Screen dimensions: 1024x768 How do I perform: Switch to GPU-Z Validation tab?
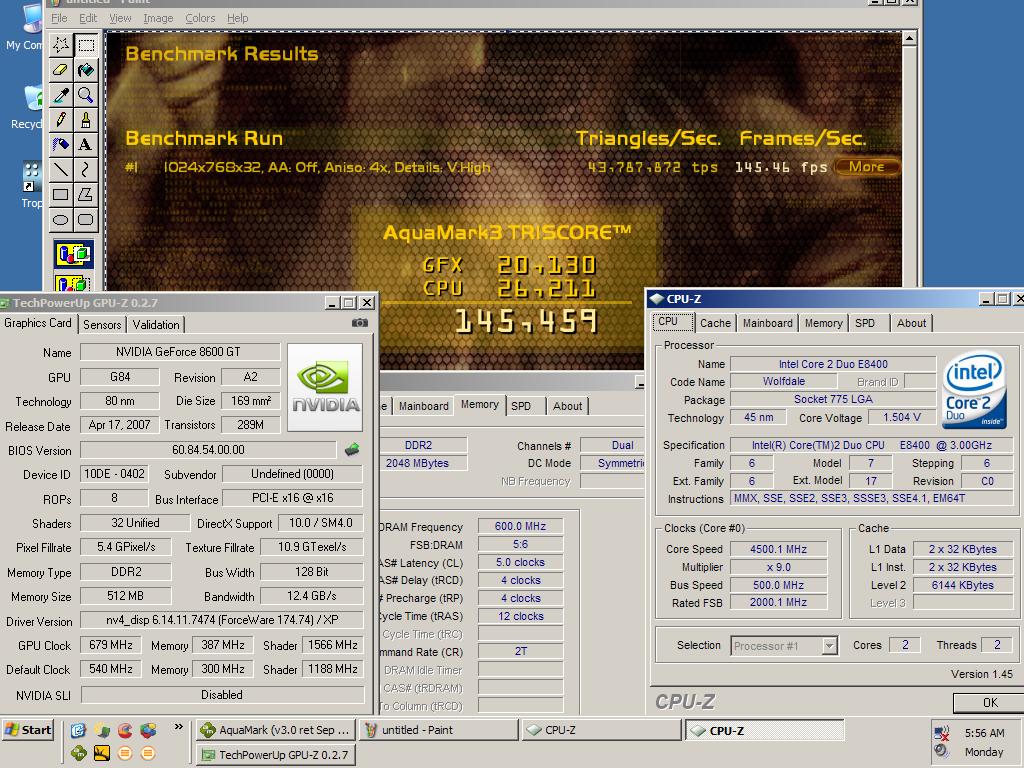click(156, 325)
